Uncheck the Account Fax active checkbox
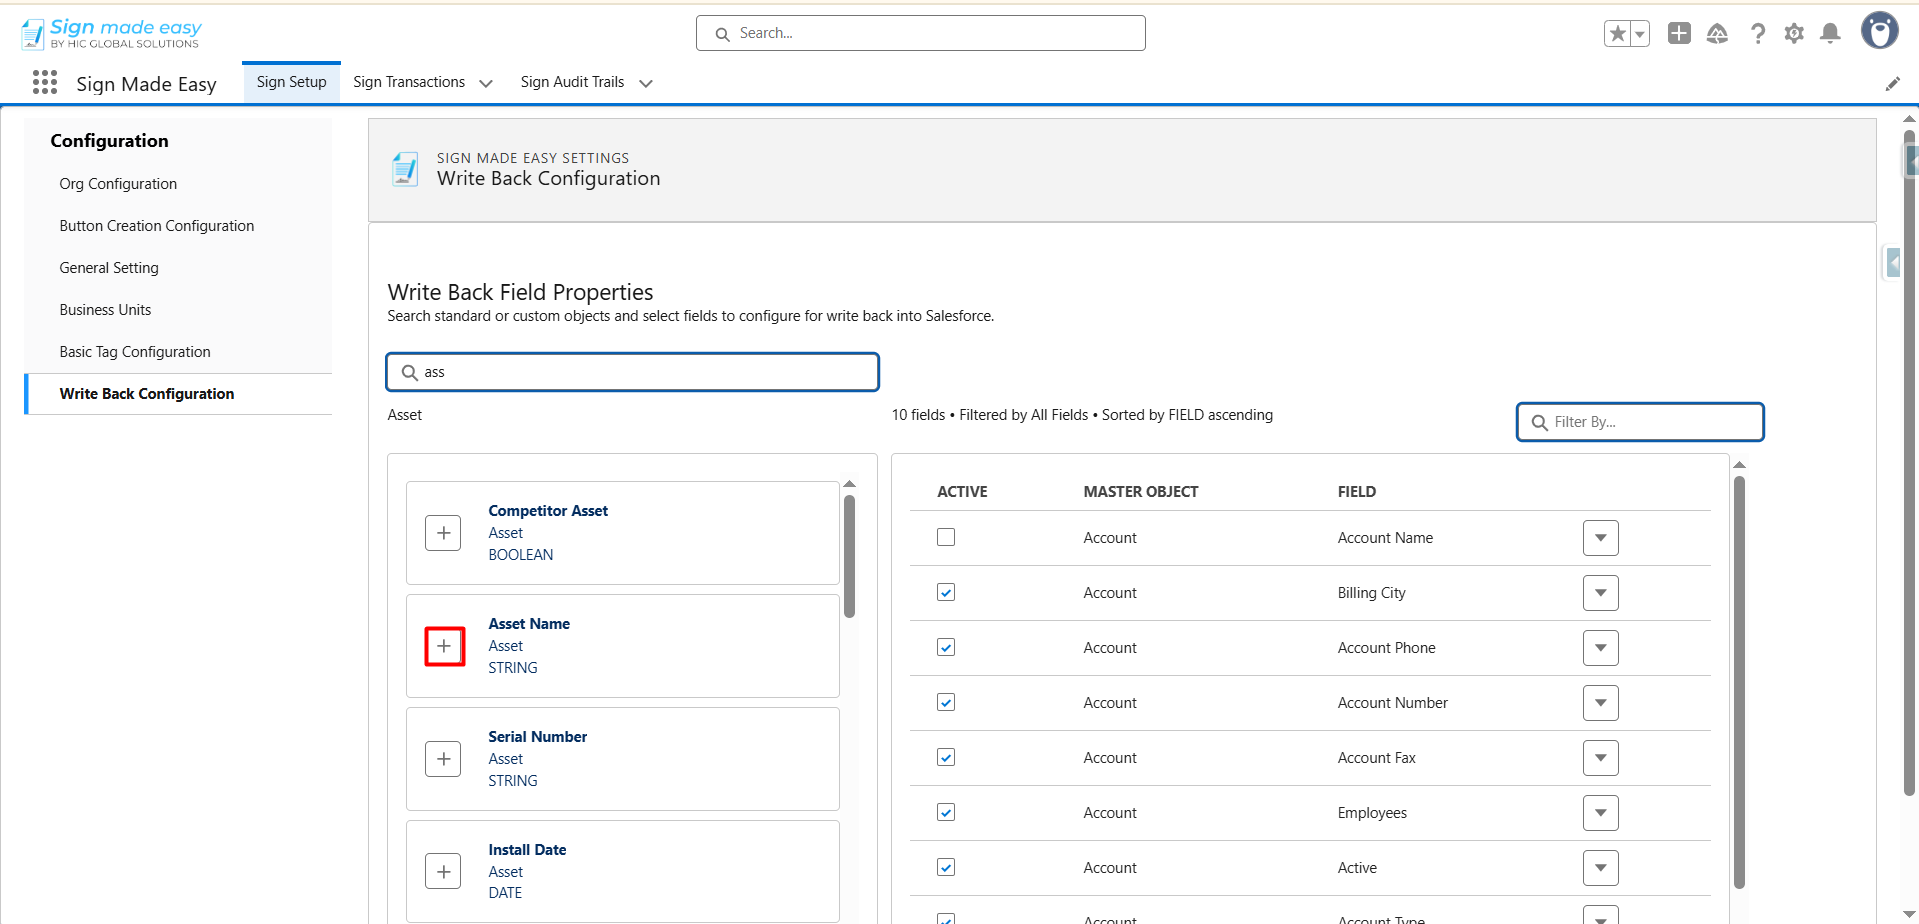This screenshot has width=1919, height=924. pyautogui.click(x=946, y=757)
